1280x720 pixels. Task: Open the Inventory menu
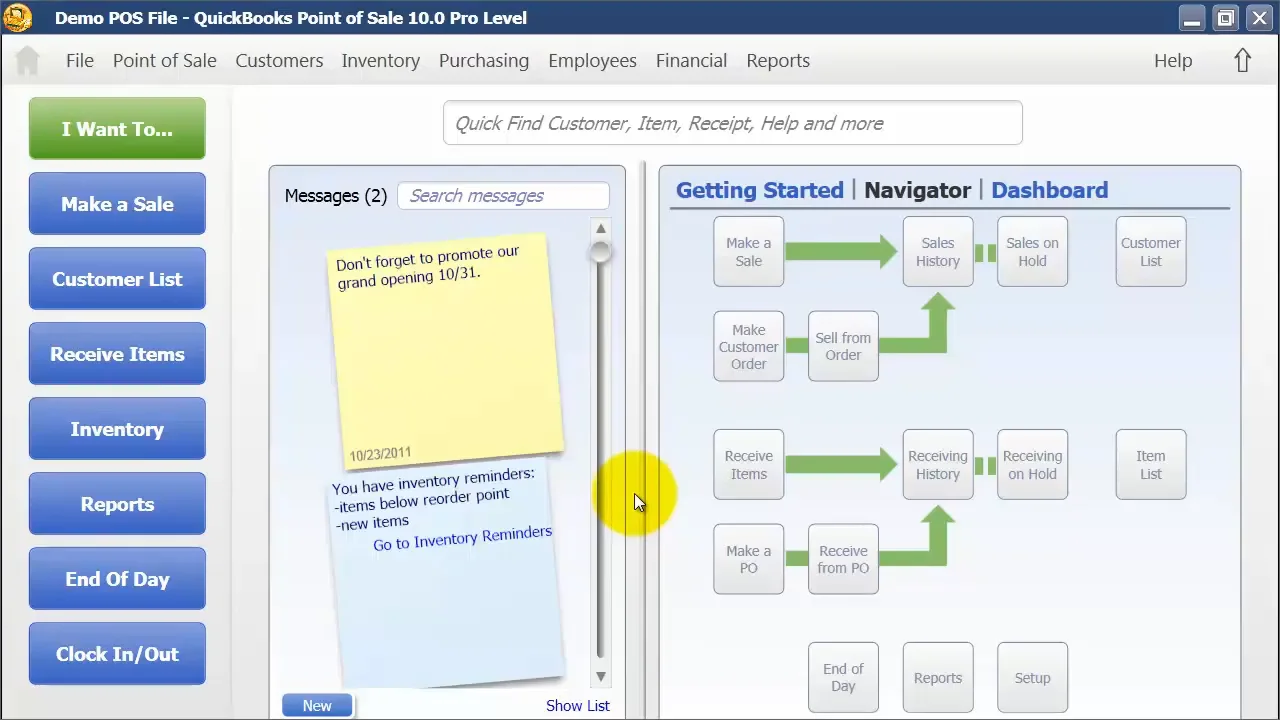pyautogui.click(x=381, y=61)
